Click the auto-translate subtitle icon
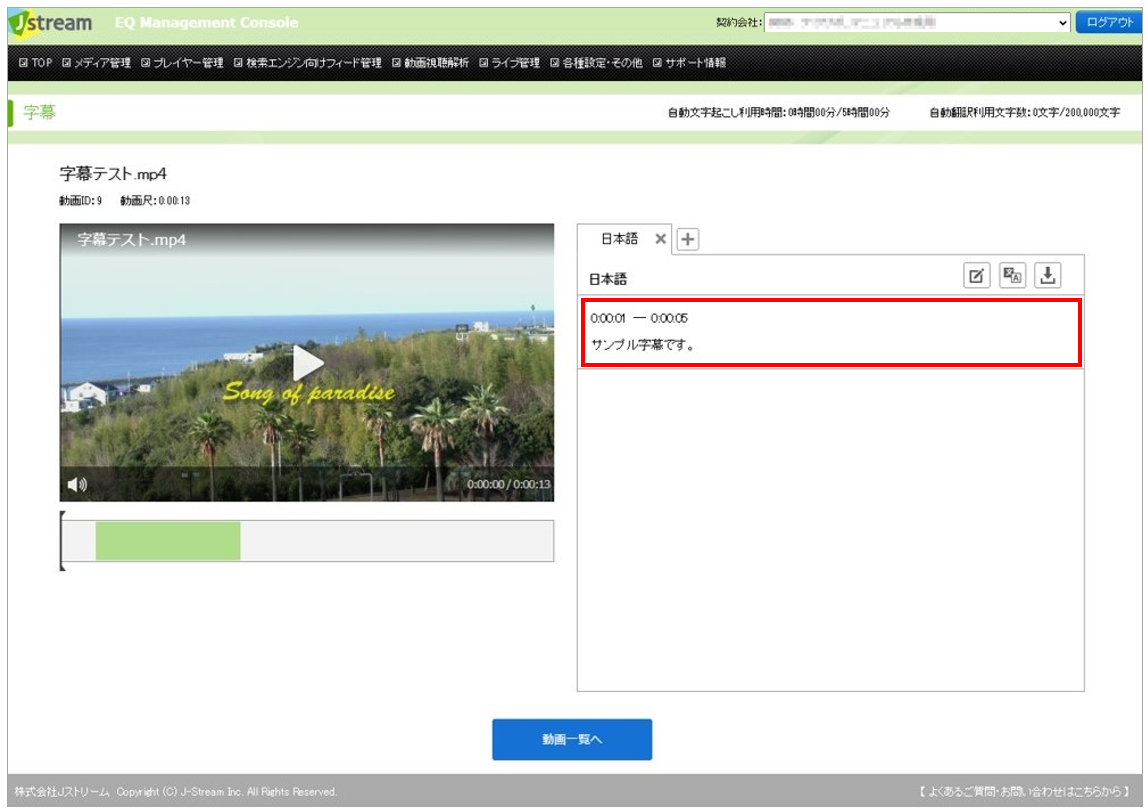 coord(1012,276)
